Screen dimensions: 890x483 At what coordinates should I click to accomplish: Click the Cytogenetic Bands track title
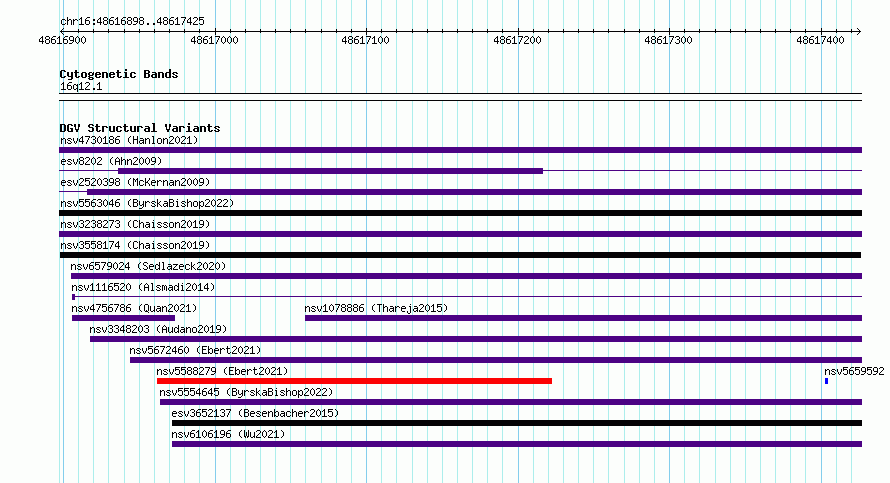(x=119, y=74)
